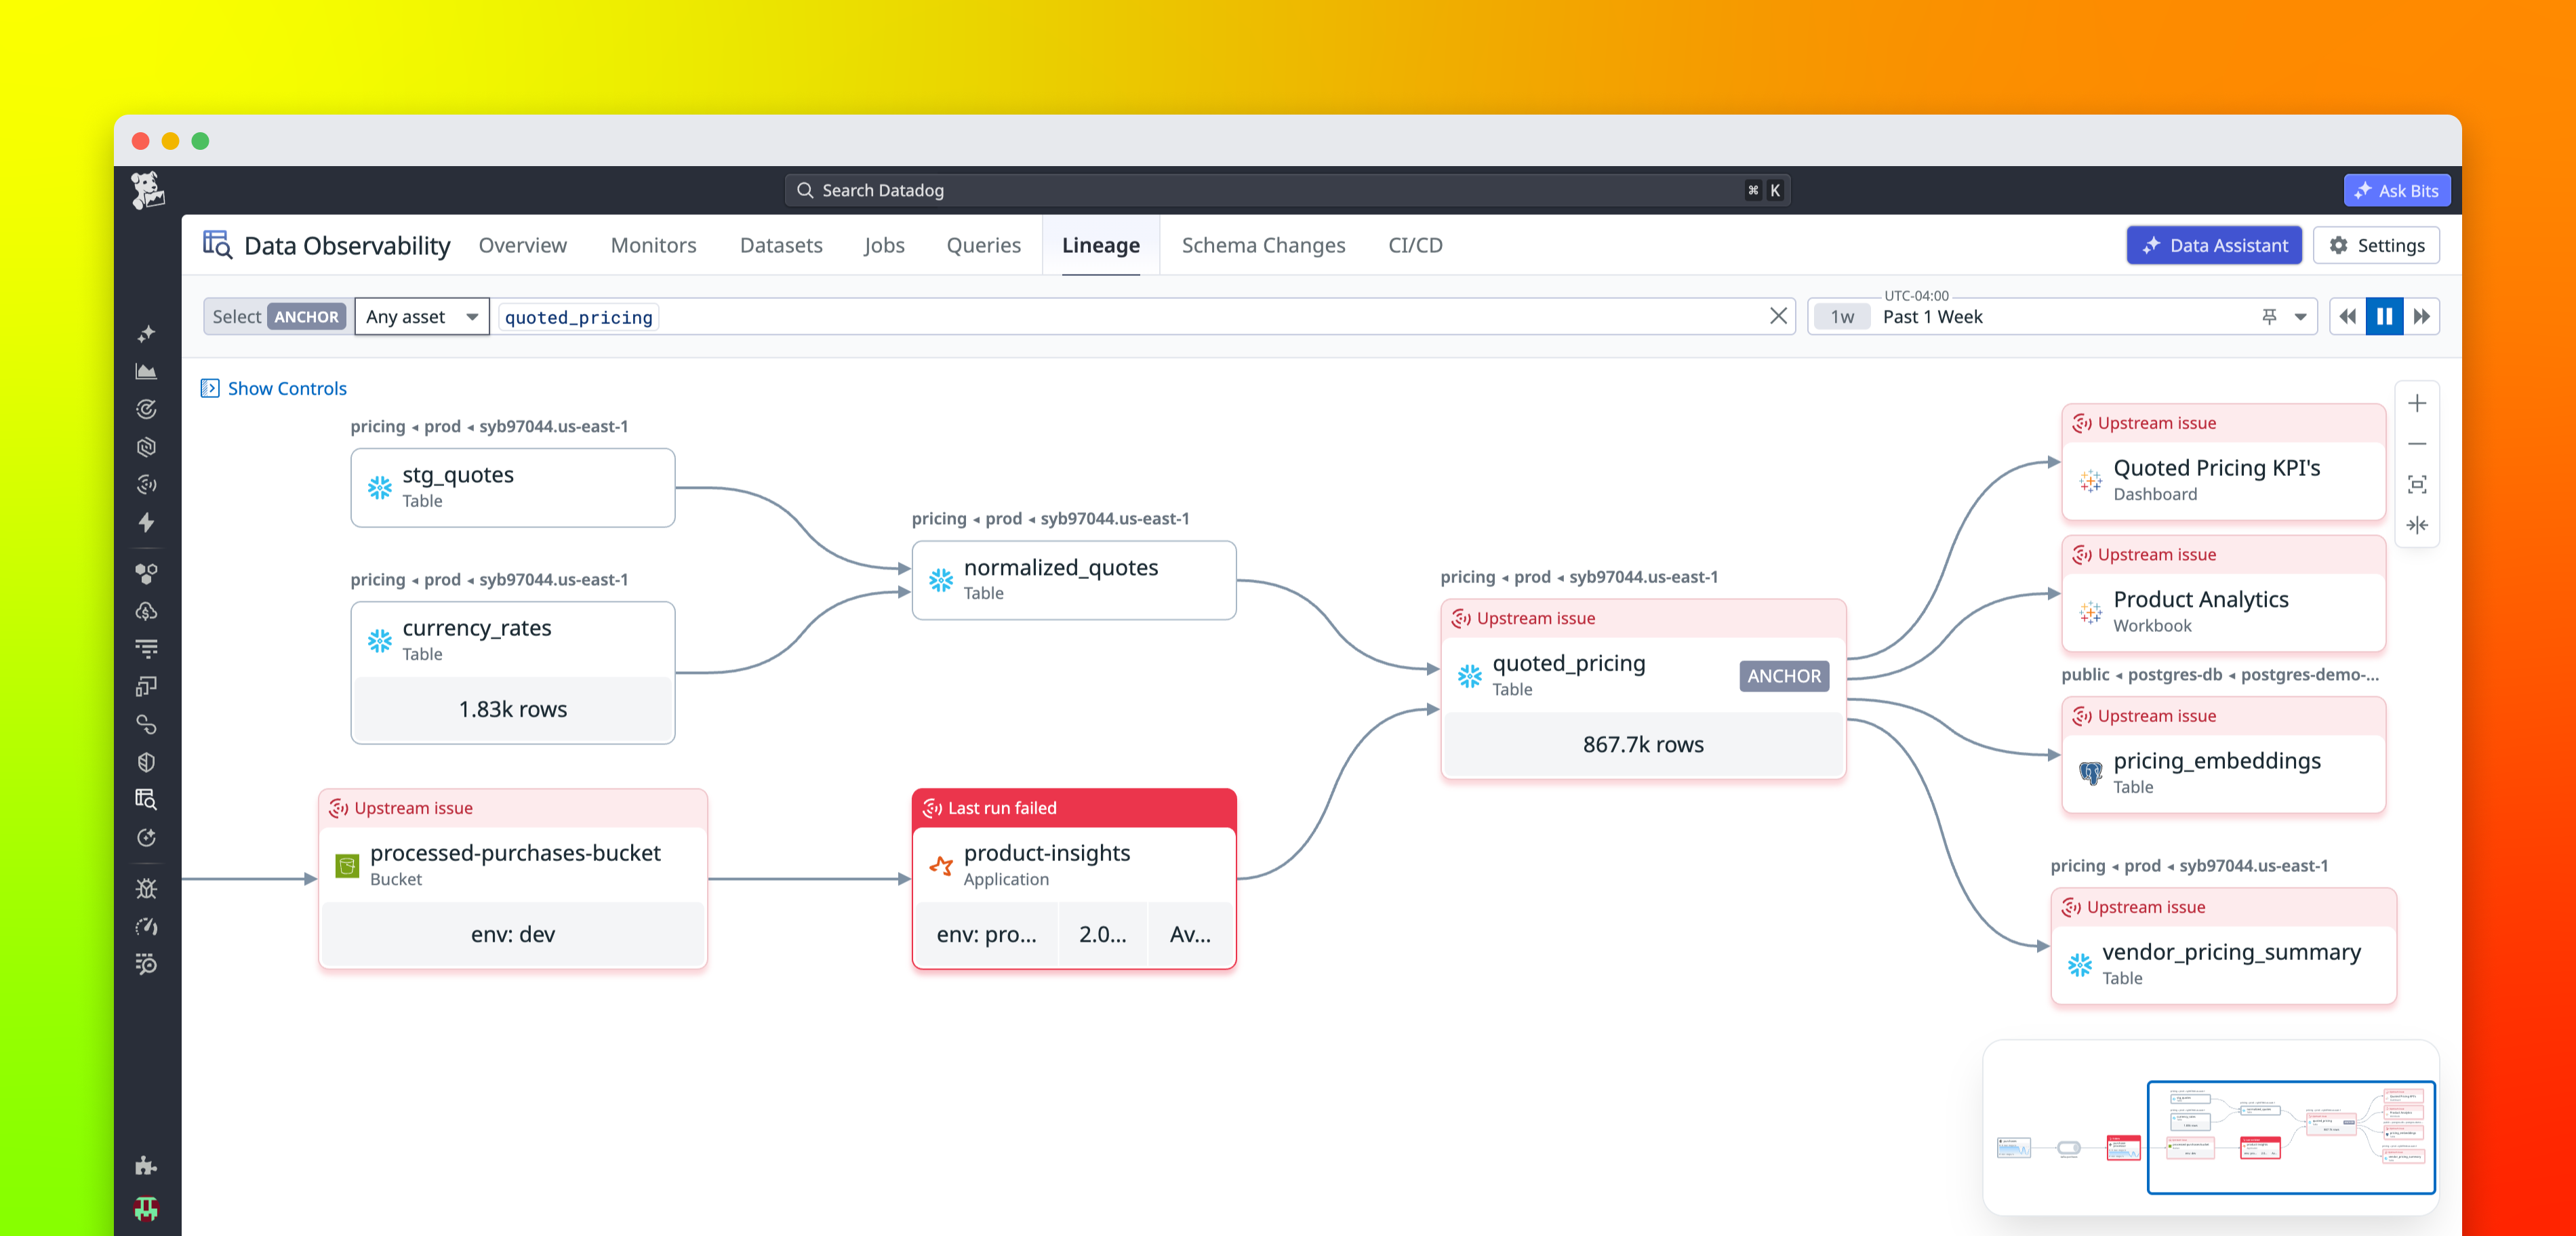Click the Last run failed banner

tap(1074, 808)
